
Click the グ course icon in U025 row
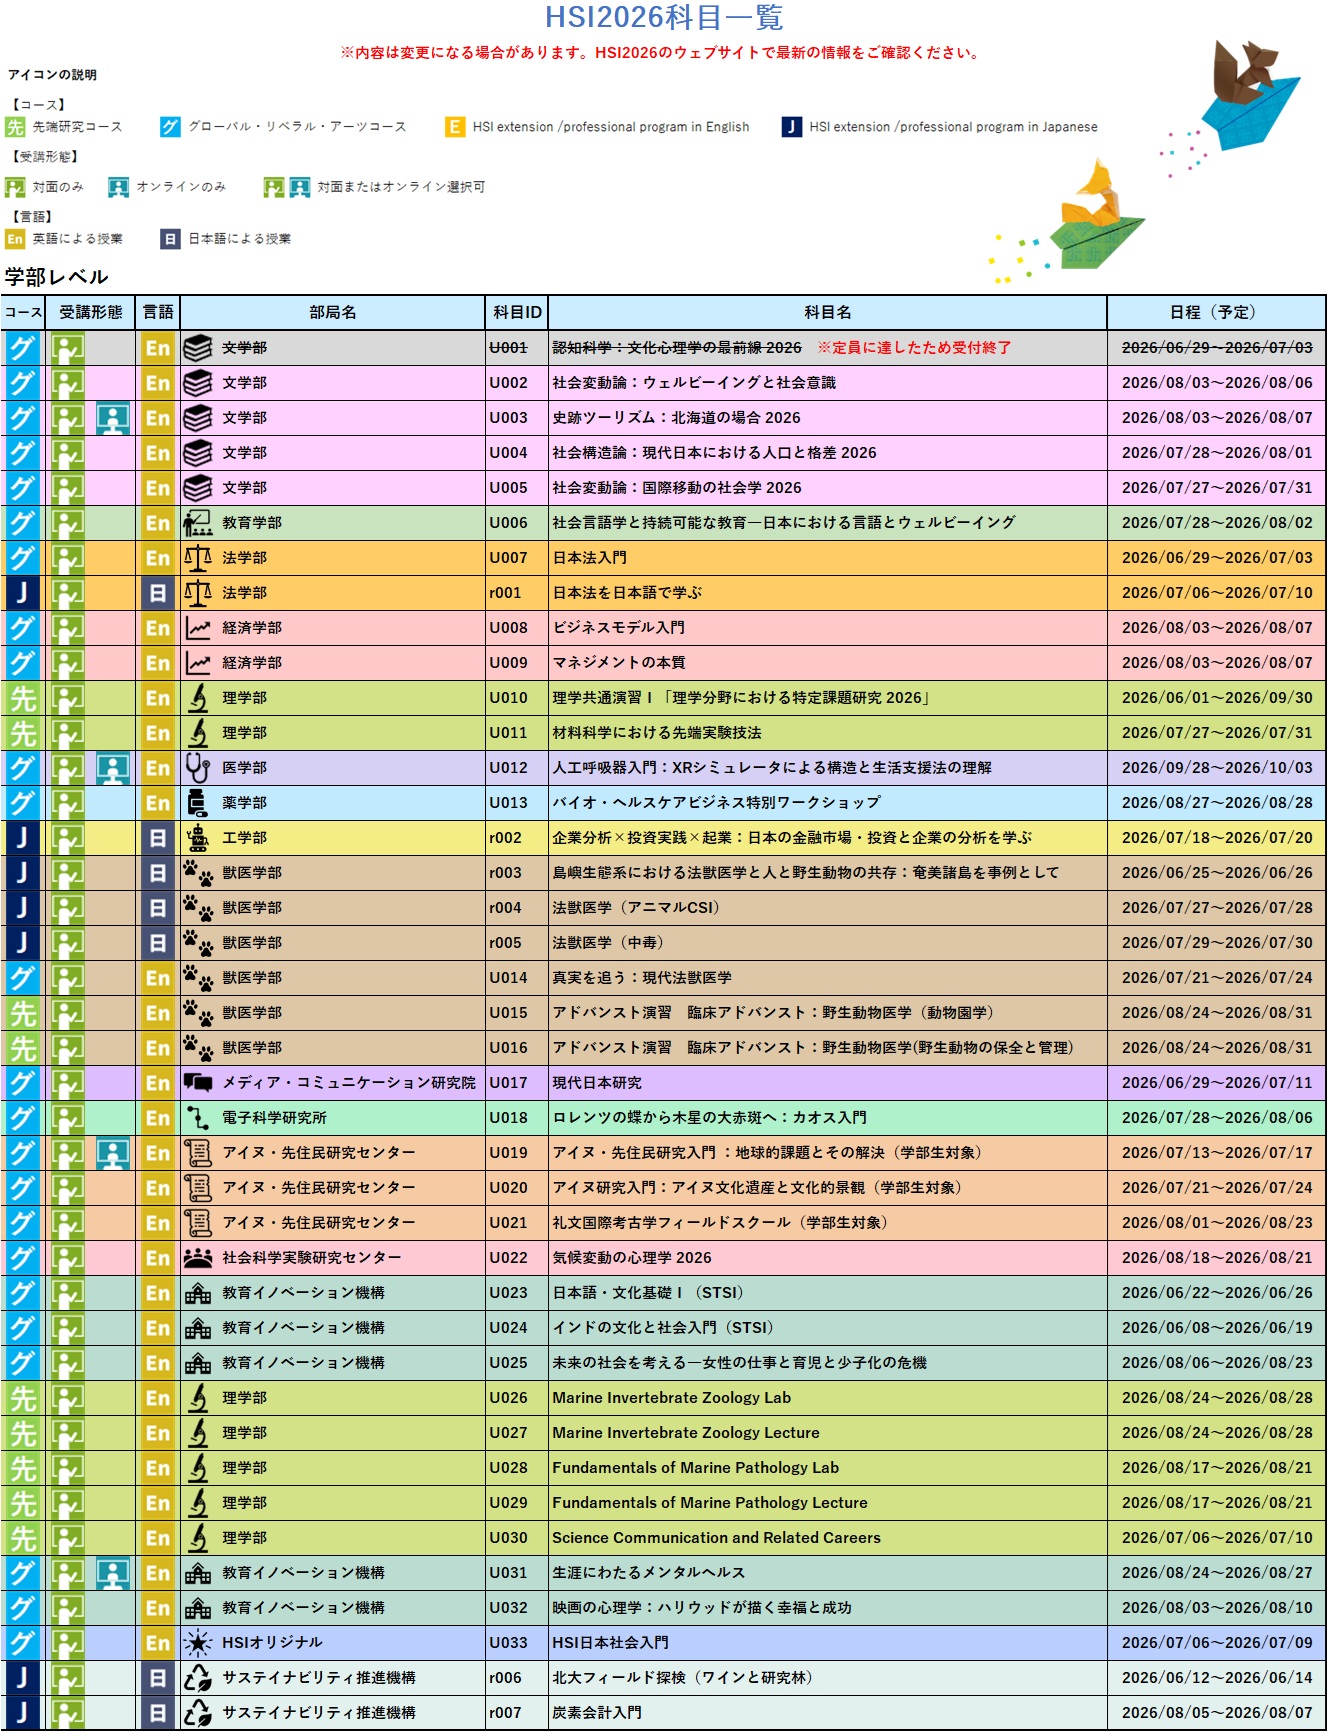click(22, 1363)
